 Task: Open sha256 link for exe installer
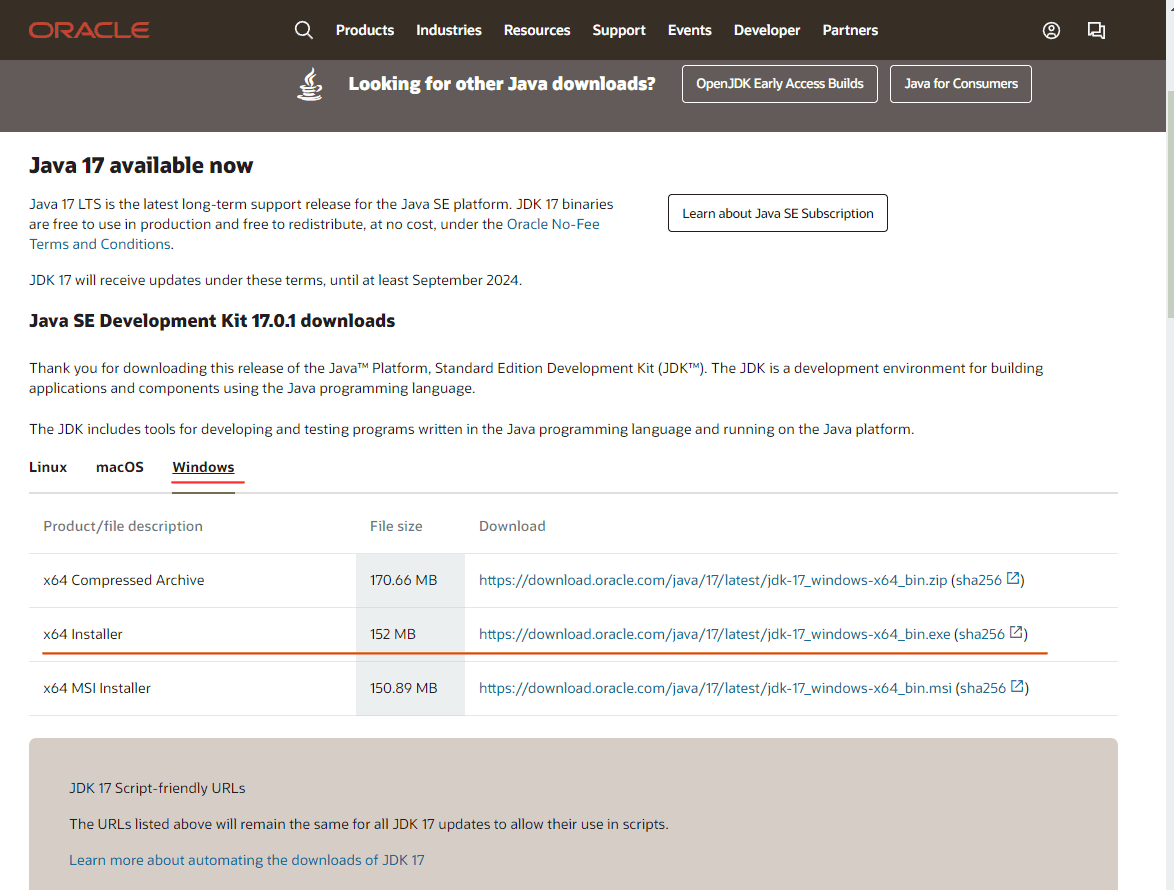982,634
